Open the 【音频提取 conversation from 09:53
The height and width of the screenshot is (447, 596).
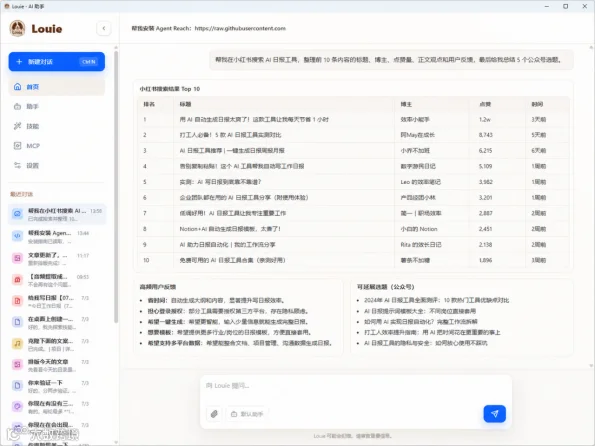click(x=57, y=280)
